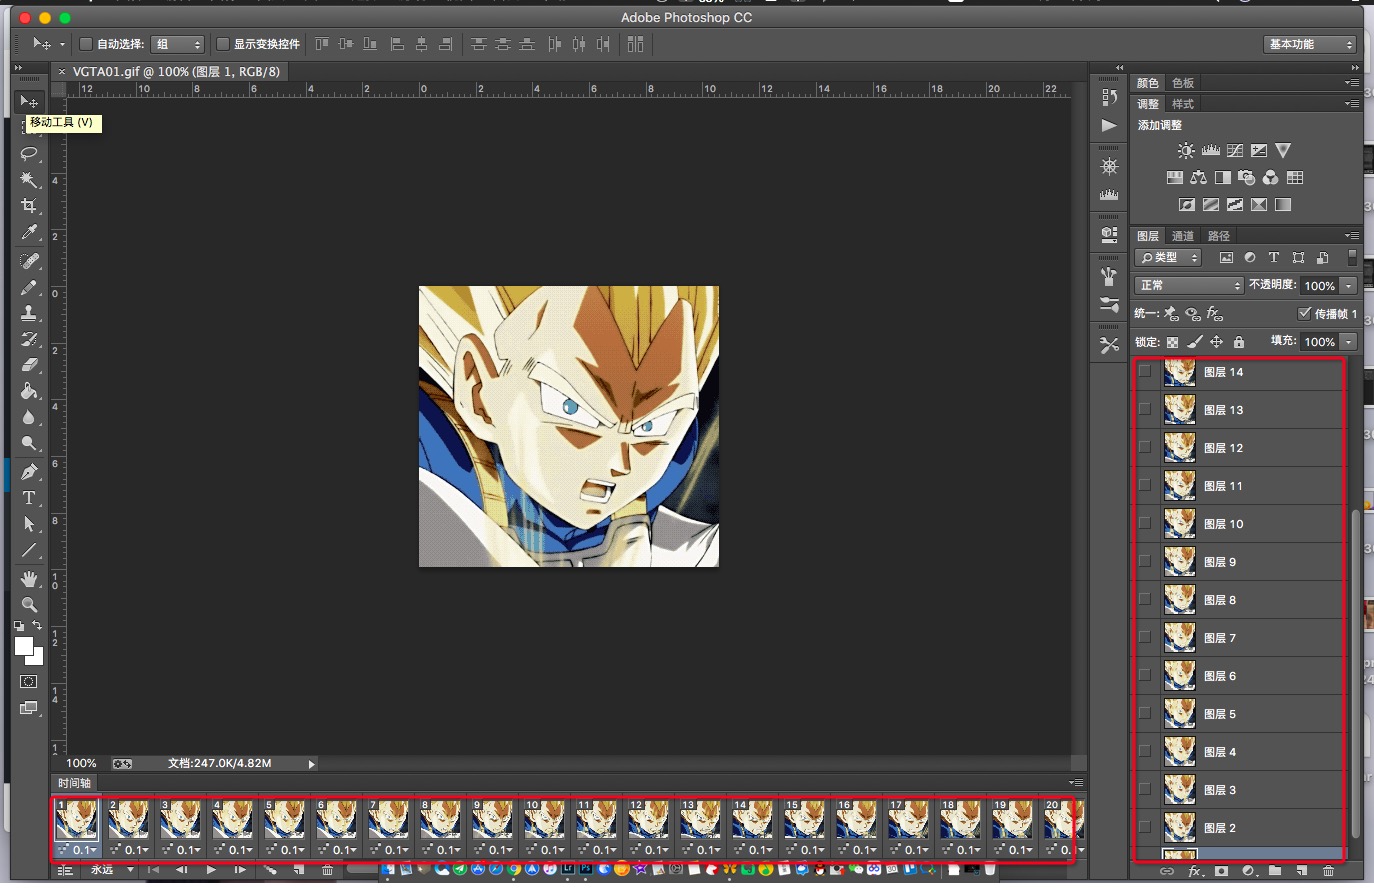Viewport: 1374px width, 890px height.
Task: Open the 色板 tab
Action: coord(1183,83)
